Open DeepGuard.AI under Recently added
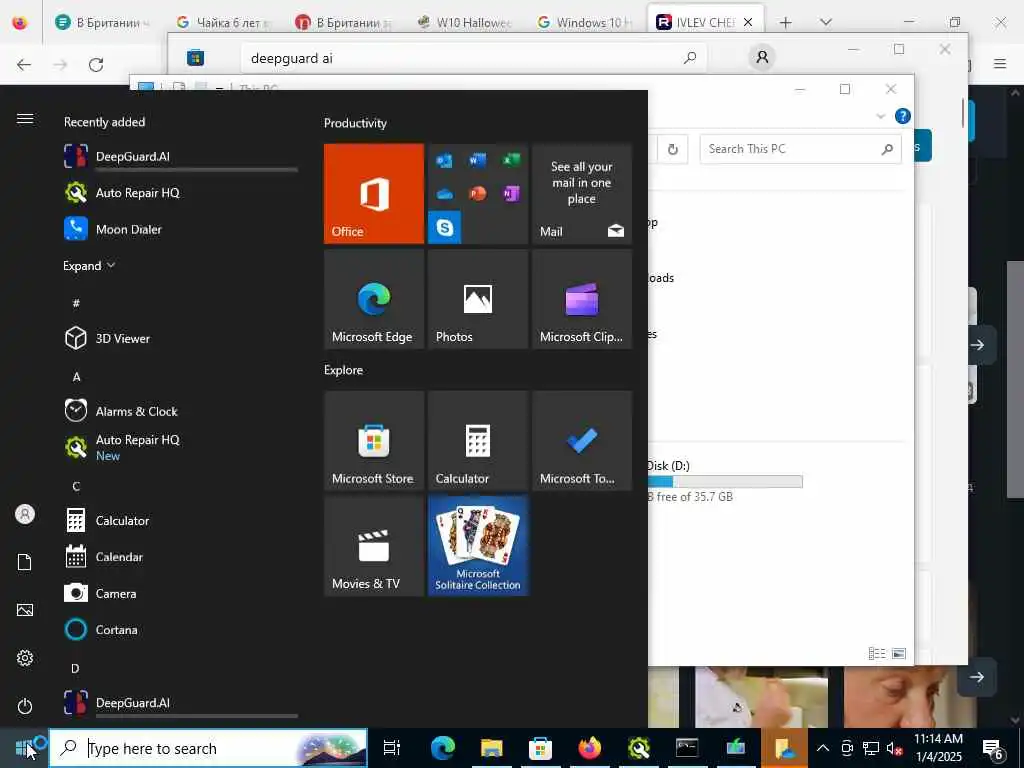The height and width of the screenshot is (768, 1024). click(181, 157)
